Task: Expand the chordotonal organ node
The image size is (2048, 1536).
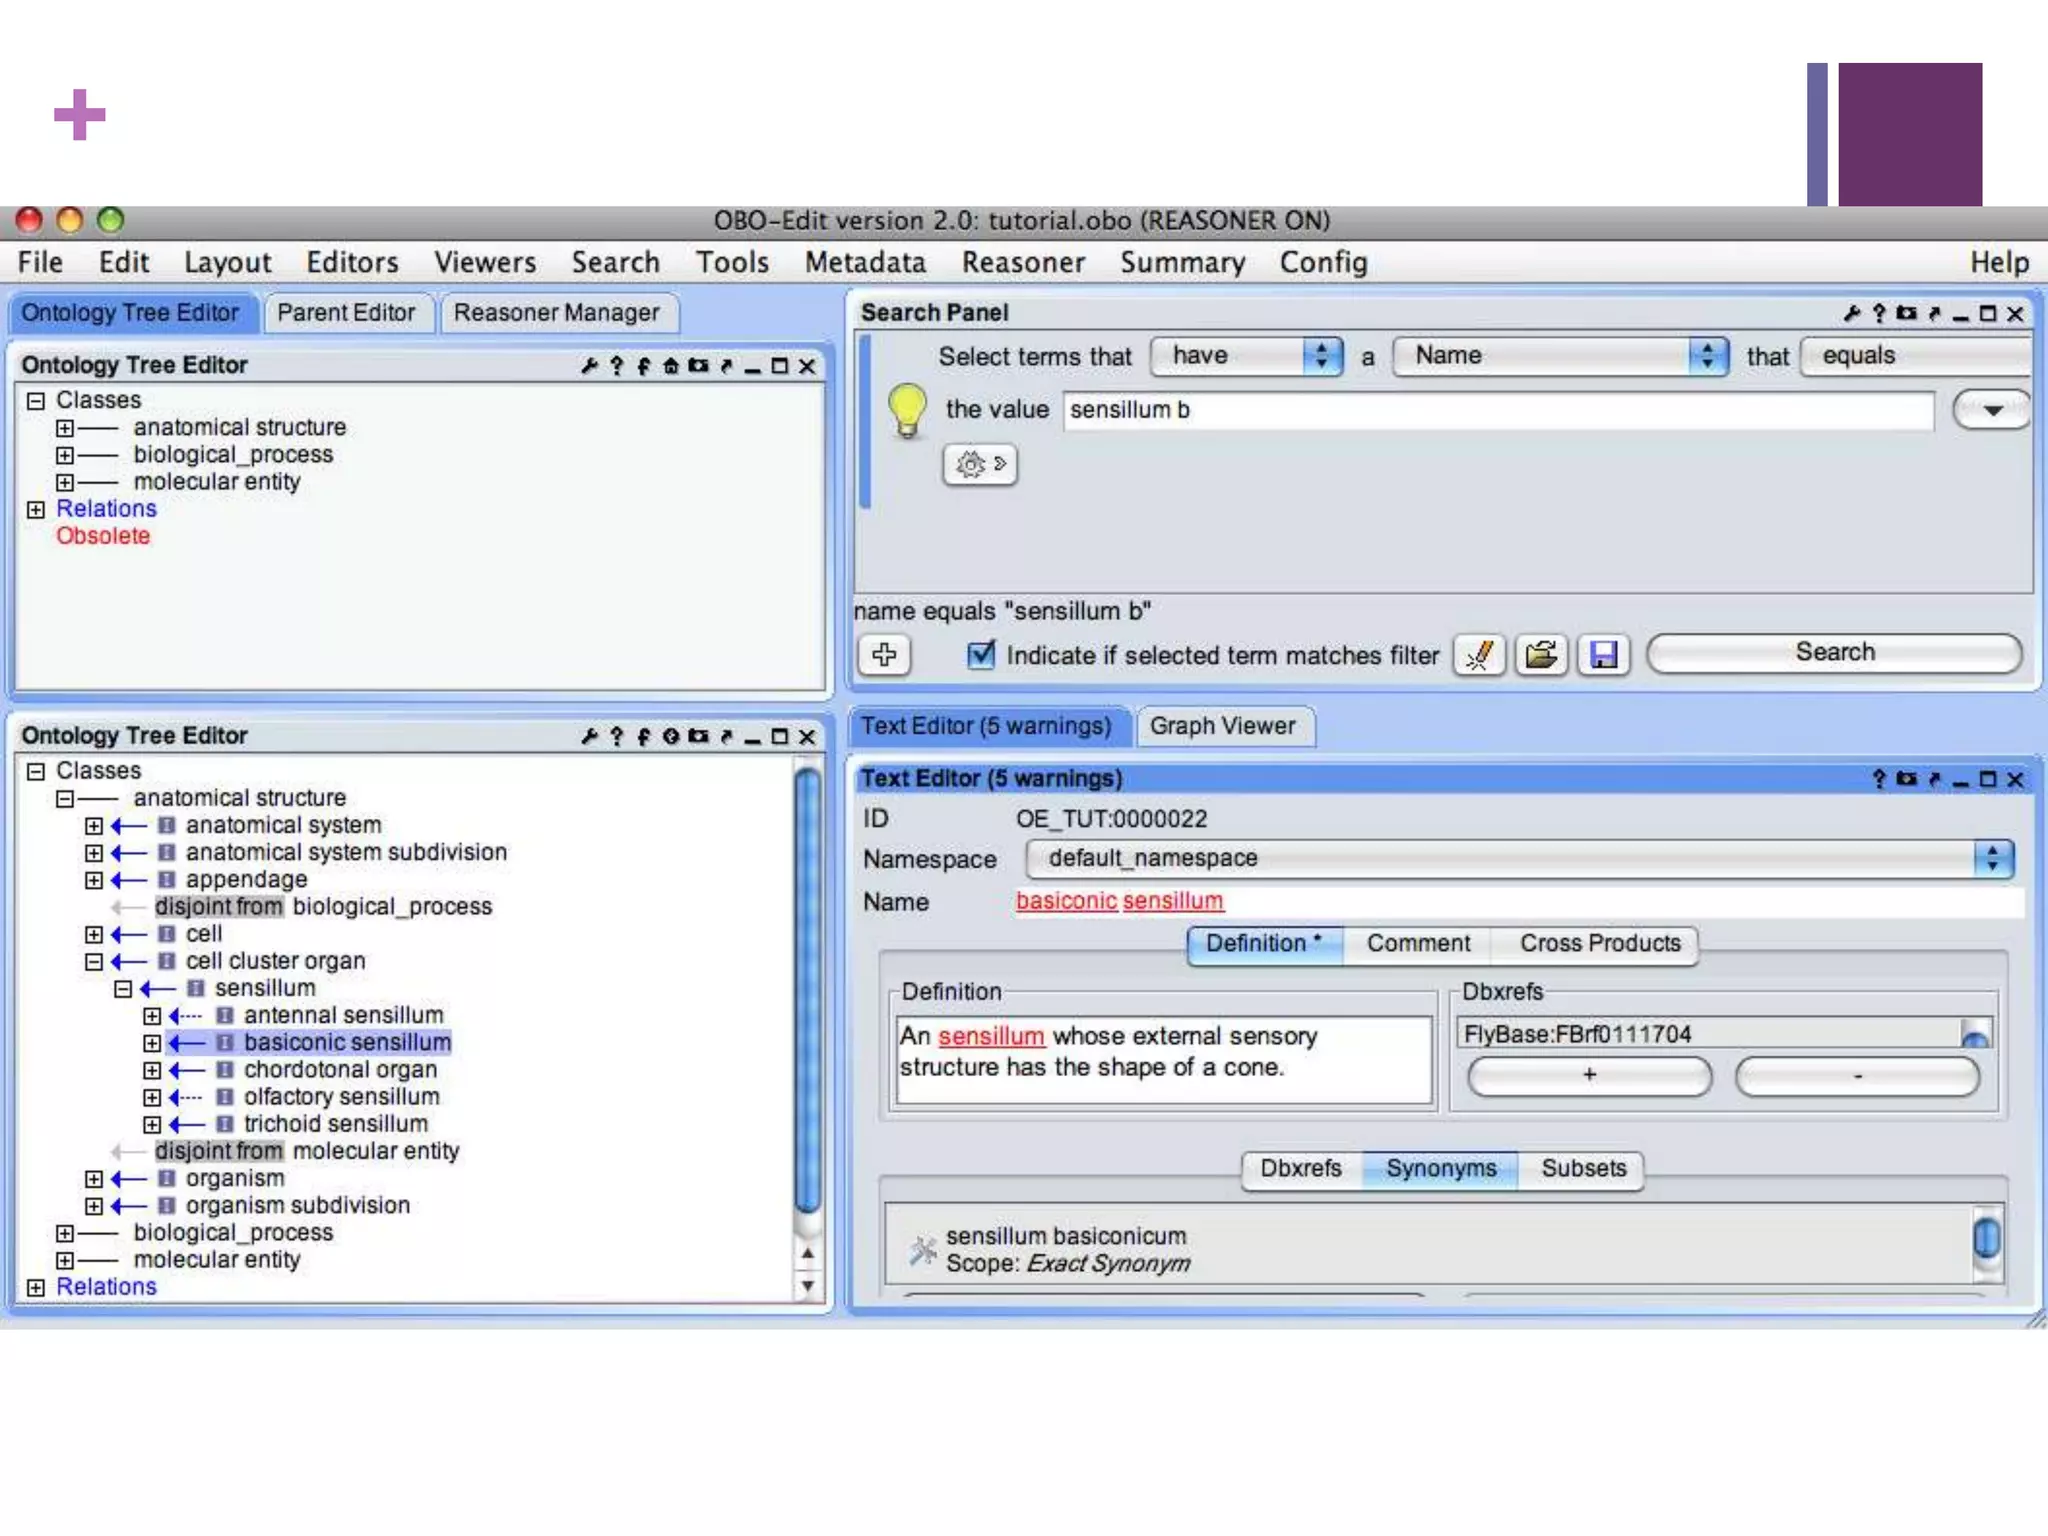Action: pyautogui.click(x=152, y=1070)
